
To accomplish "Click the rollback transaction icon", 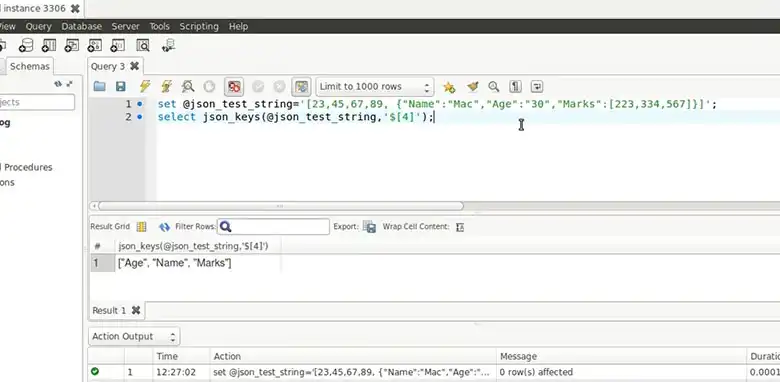I will (280, 87).
